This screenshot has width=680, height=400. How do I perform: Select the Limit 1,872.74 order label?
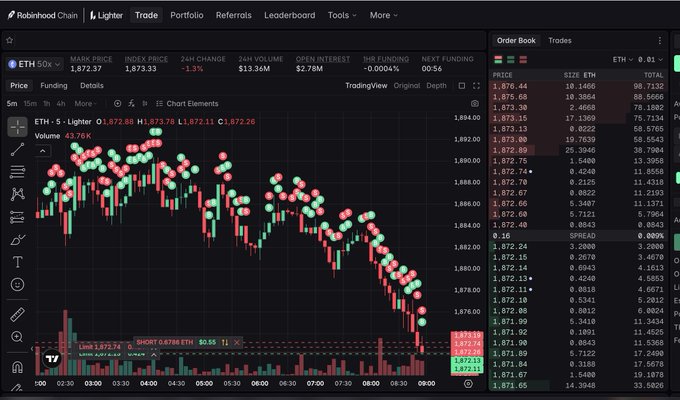[x=99, y=347]
